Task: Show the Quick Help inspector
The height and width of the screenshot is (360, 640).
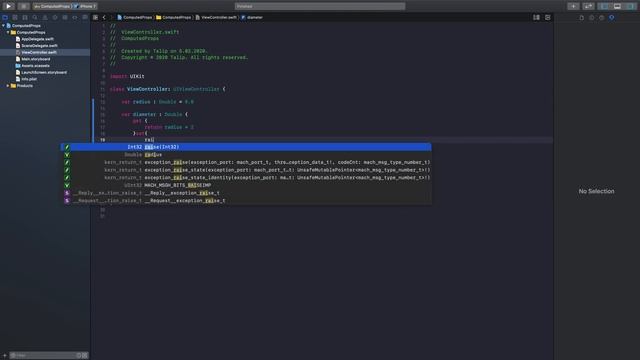Action: tap(601, 18)
